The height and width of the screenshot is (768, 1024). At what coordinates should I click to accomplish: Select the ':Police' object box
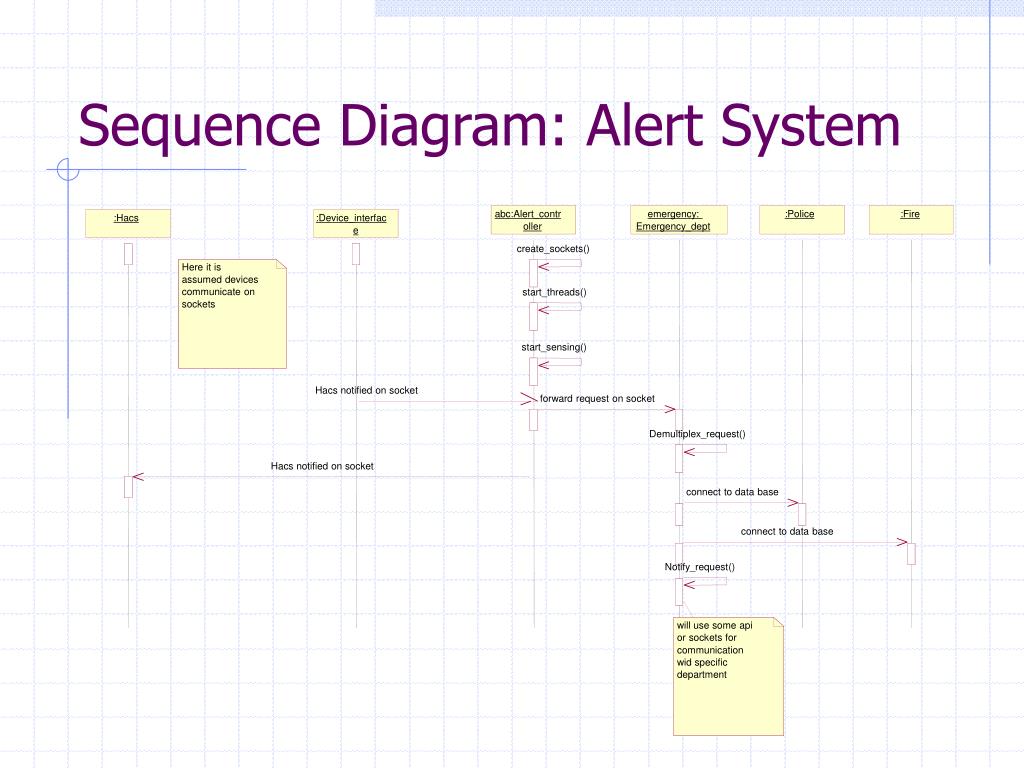point(802,220)
